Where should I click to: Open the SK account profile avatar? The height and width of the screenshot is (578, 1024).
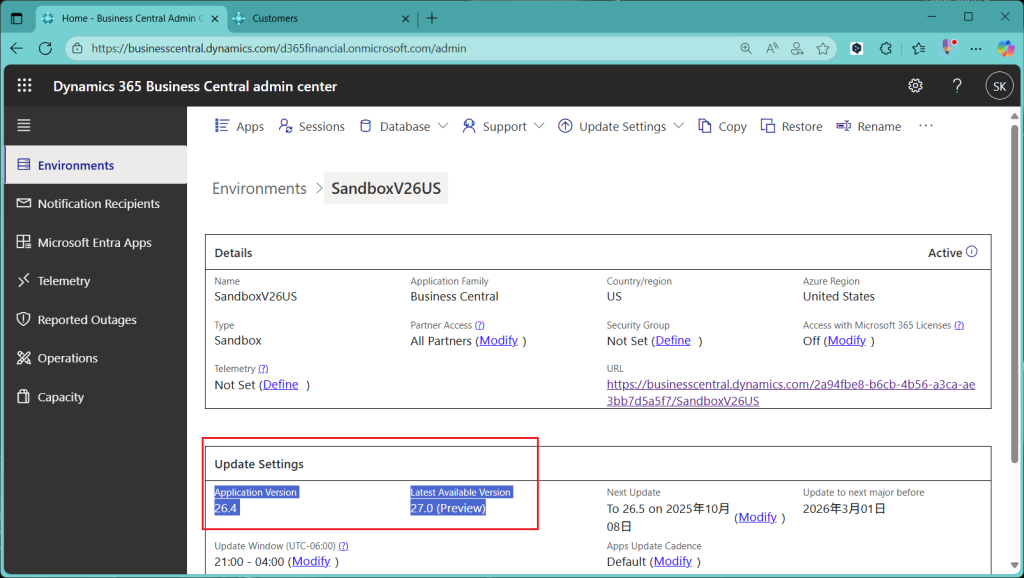[x=999, y=86]
